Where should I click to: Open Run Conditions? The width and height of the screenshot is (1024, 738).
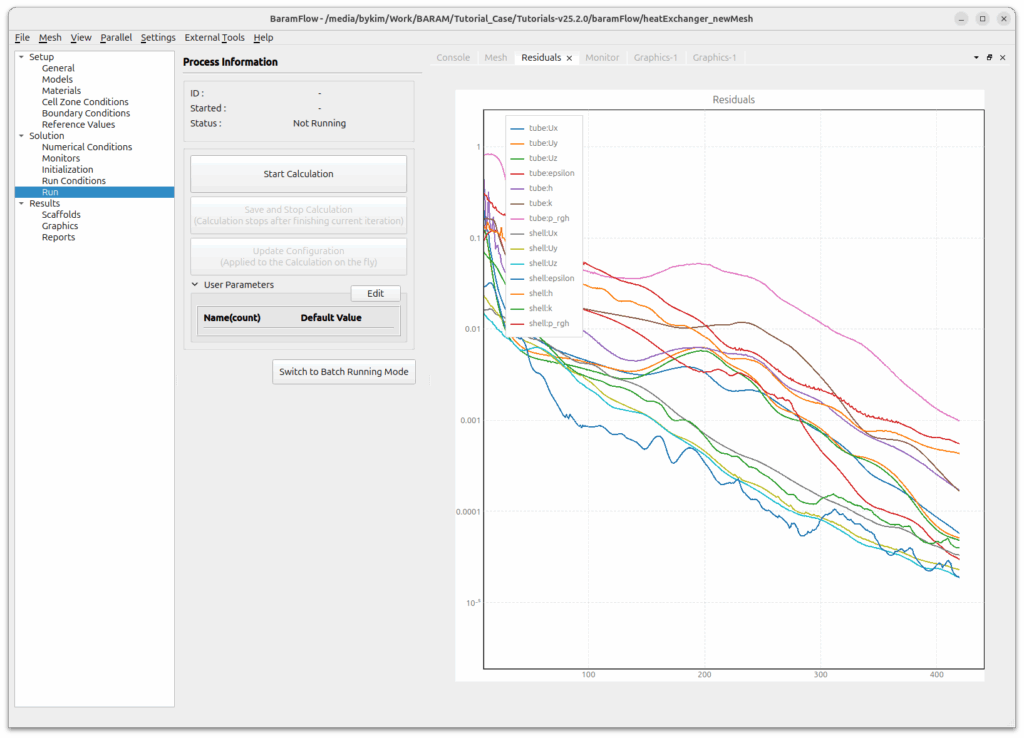(x=74, y=181)
